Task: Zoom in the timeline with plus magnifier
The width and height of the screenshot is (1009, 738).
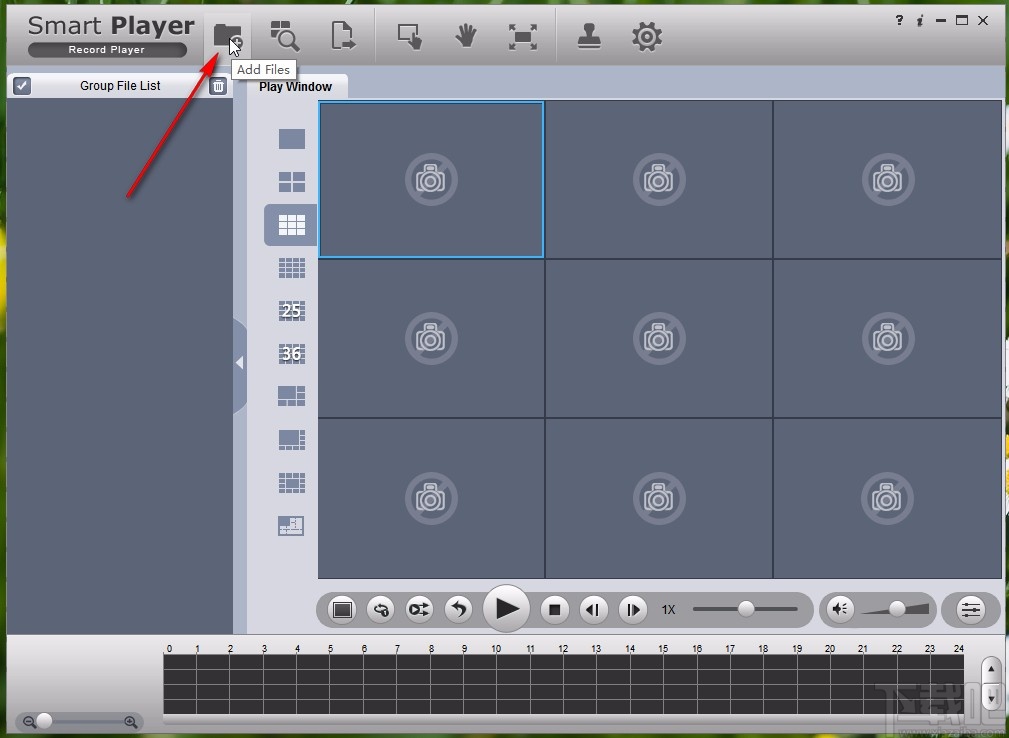Action: 131,722
